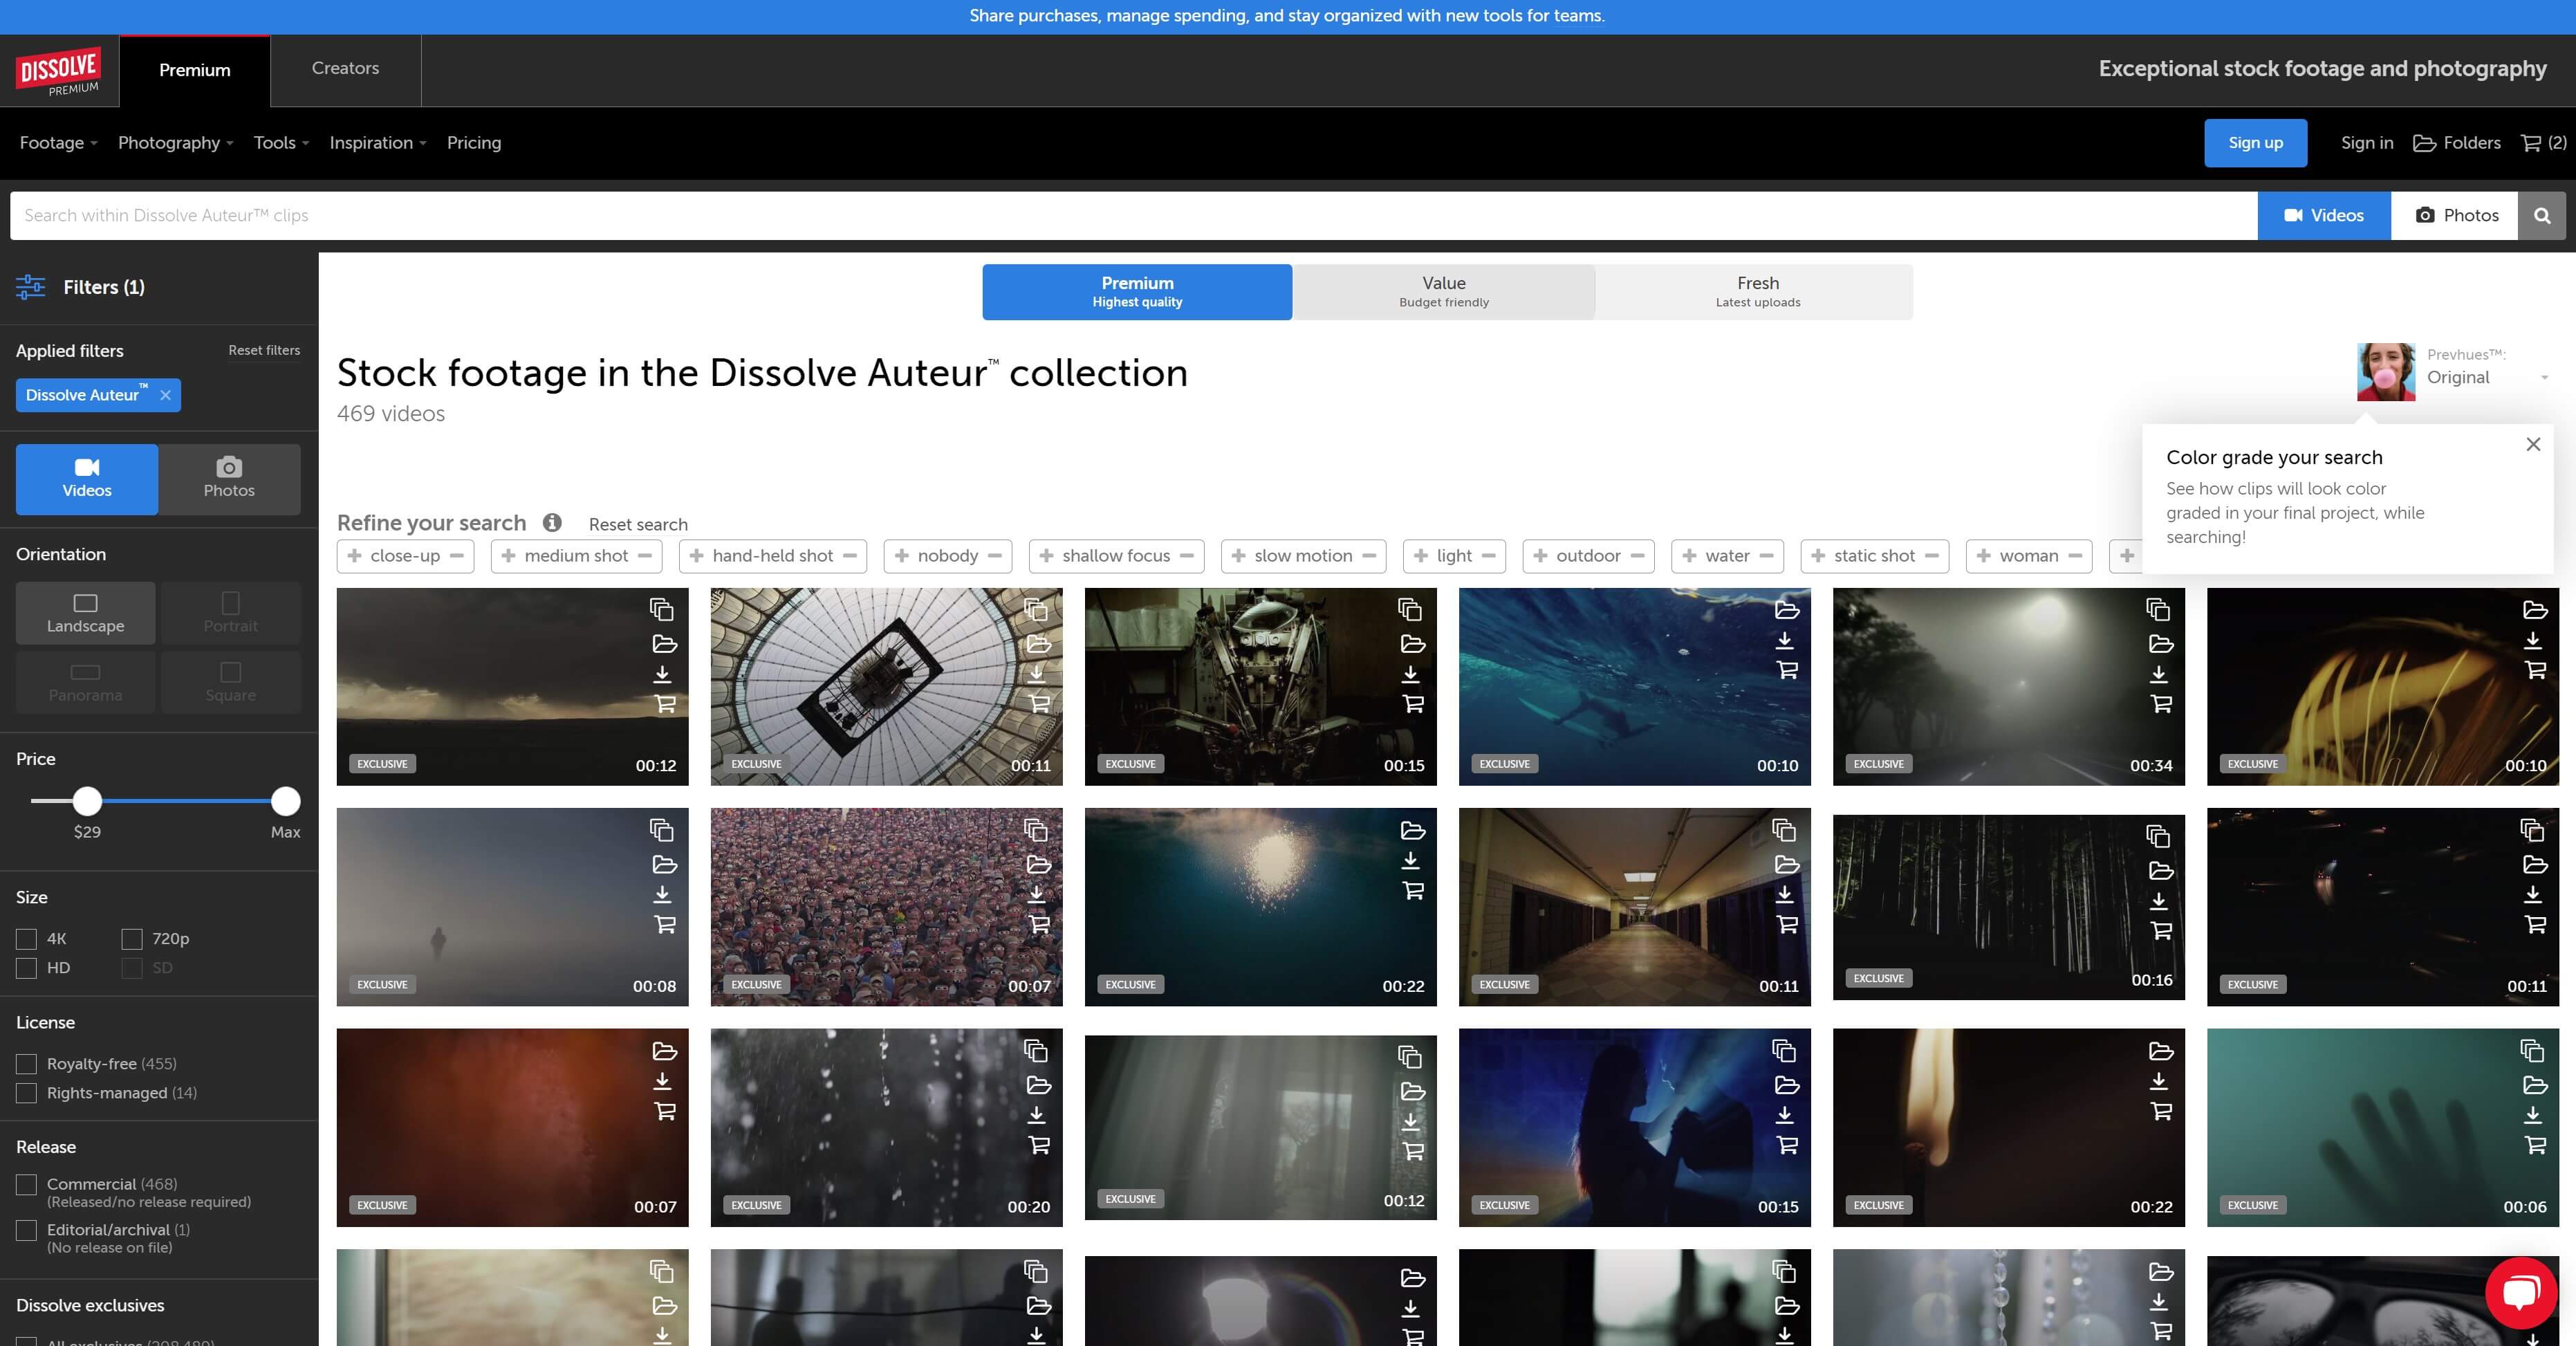This screenshot has height=1346, width=2576.
Task: Check the Royalty-free license option
Action: pos(27,1064)
